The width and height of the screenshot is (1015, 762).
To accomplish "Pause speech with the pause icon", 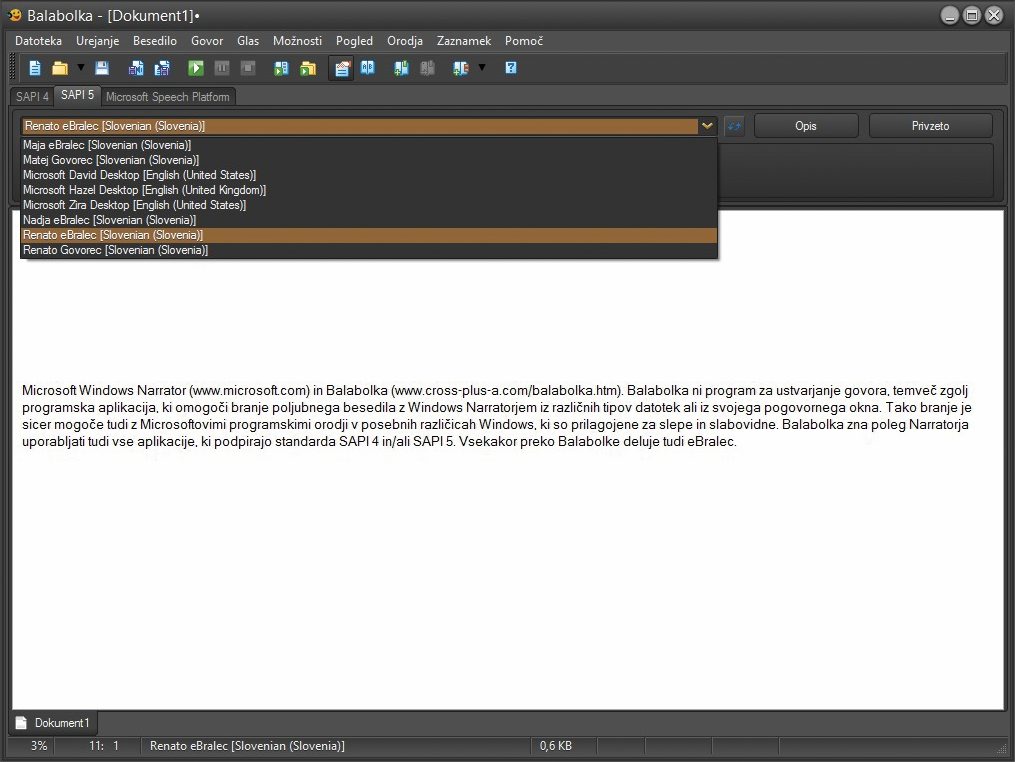I will [x=221, y=68].
